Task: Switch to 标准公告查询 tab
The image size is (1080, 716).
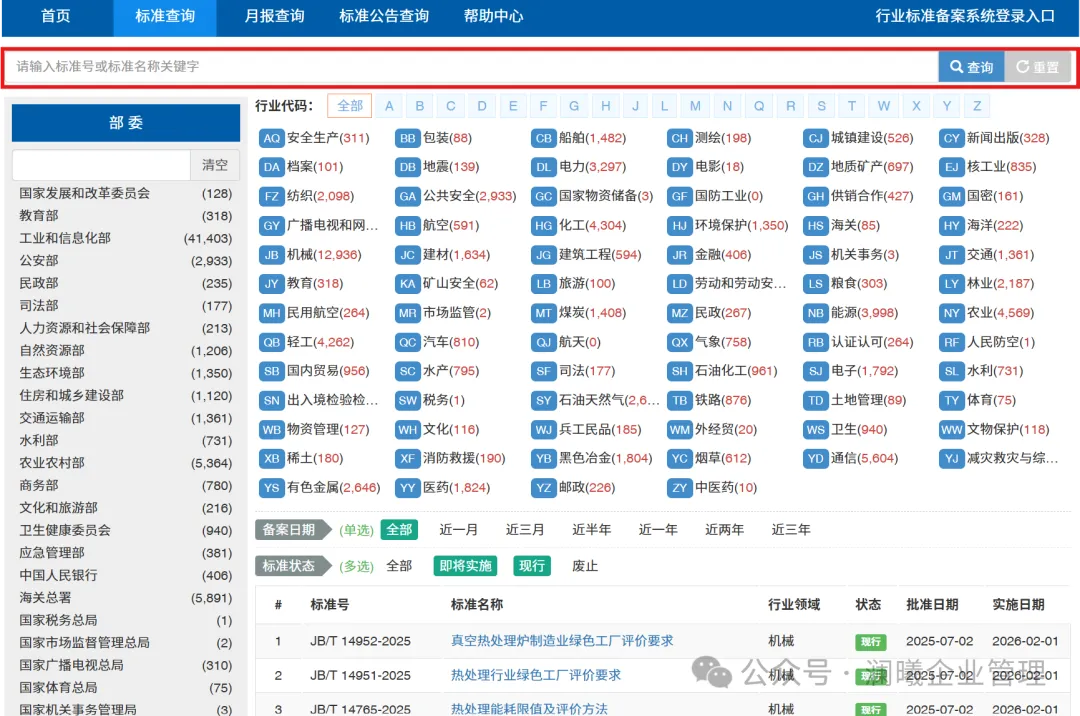Action: 384,16
